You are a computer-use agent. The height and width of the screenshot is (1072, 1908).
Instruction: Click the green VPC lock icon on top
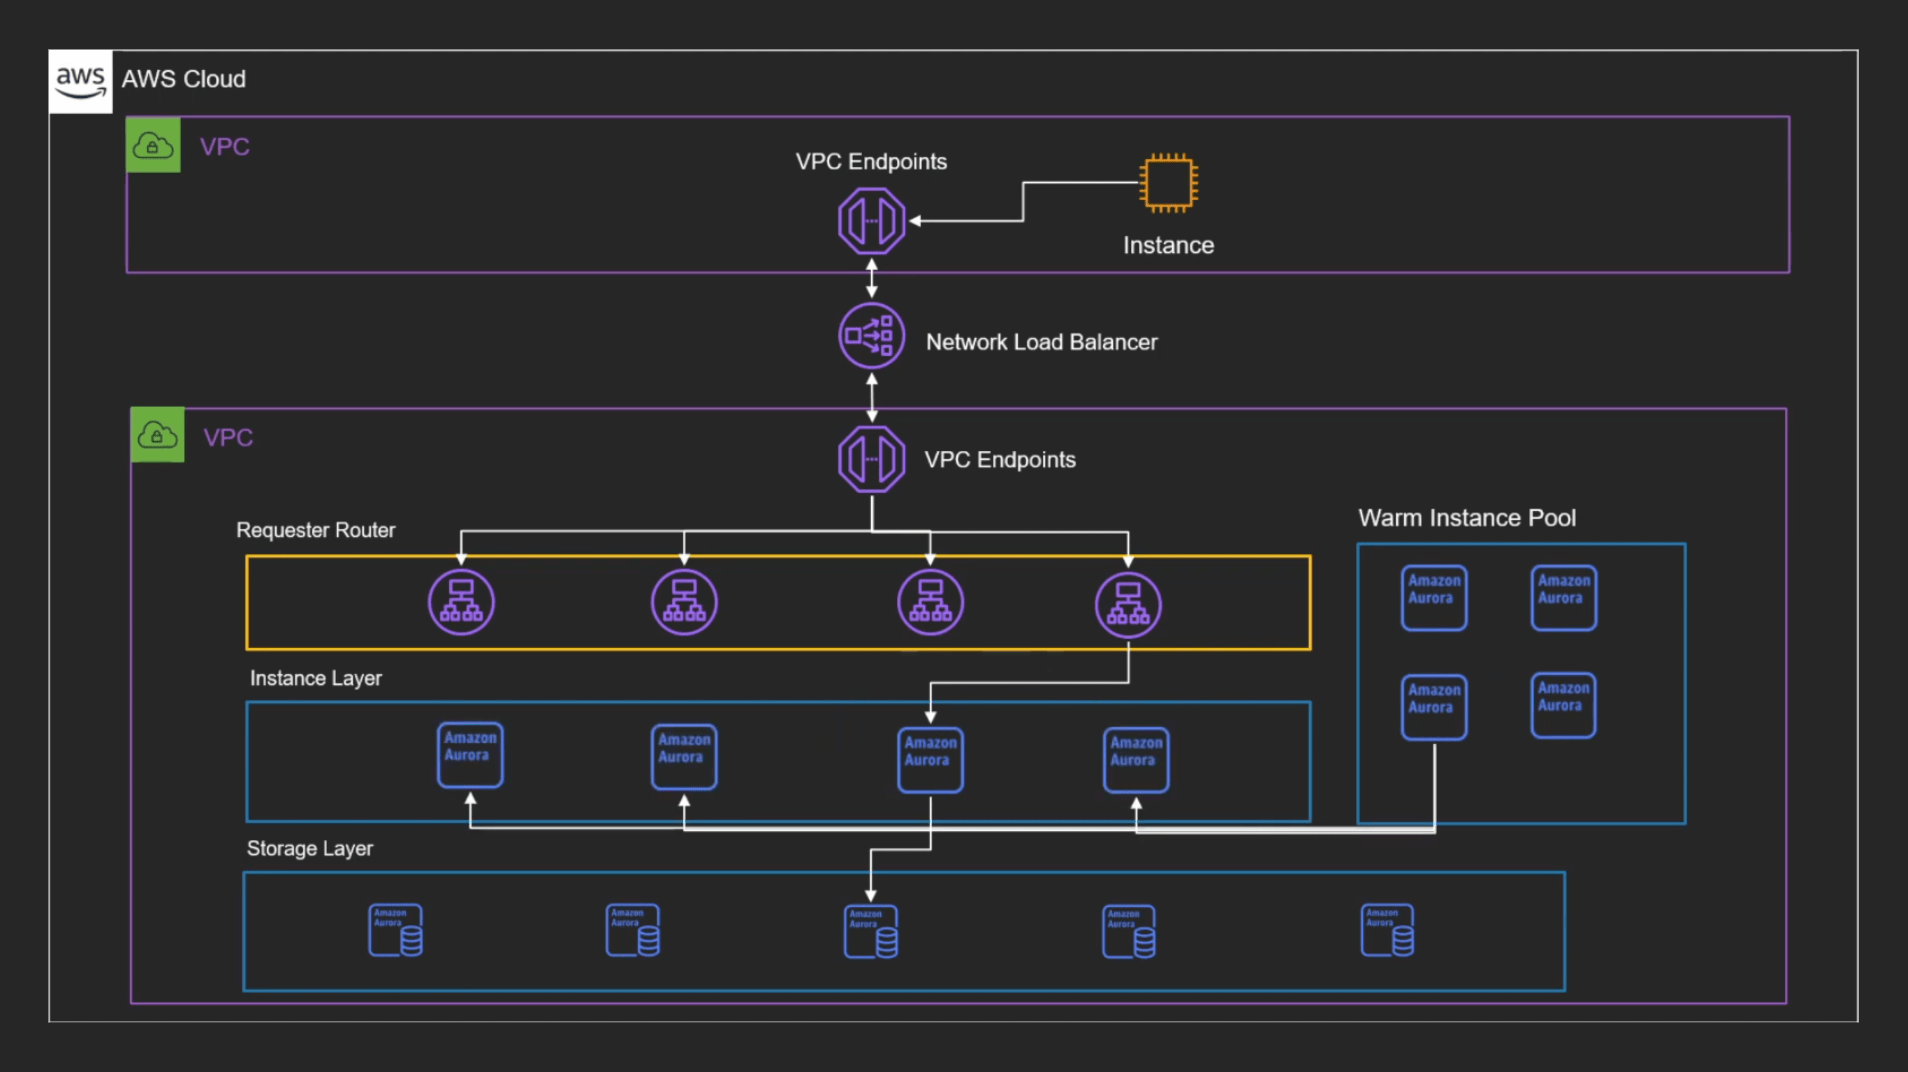(x=152, y=145)
